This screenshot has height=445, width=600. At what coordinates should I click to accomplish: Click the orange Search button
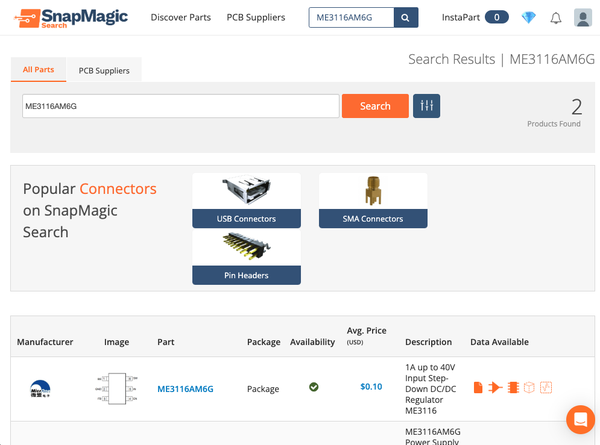click(375, 106)
